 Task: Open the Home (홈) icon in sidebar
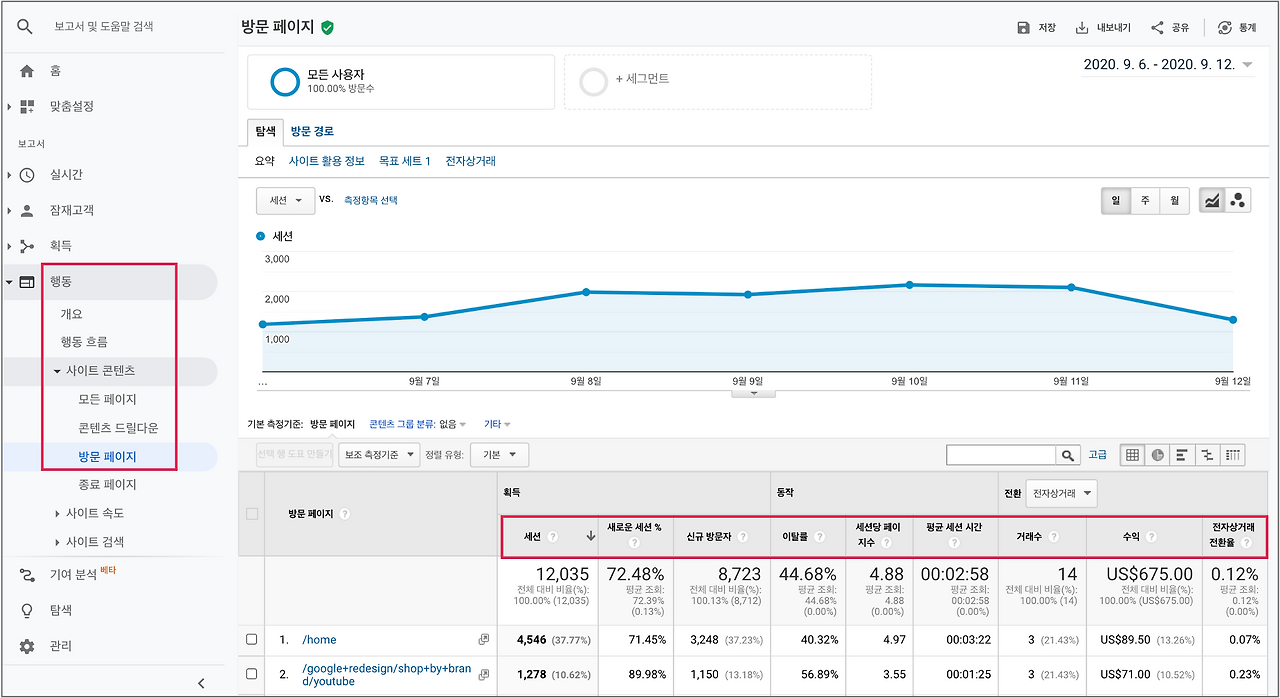27,71
